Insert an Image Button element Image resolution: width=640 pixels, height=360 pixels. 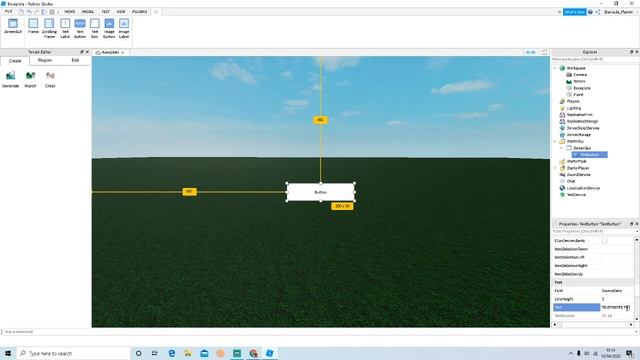tap(109, 28)
